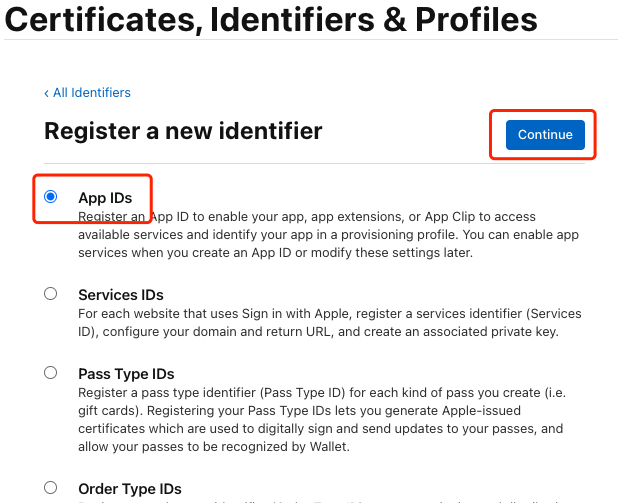Go back to All Identifiers
Viewport: 618px width, 503px height.
coord(91,93)
